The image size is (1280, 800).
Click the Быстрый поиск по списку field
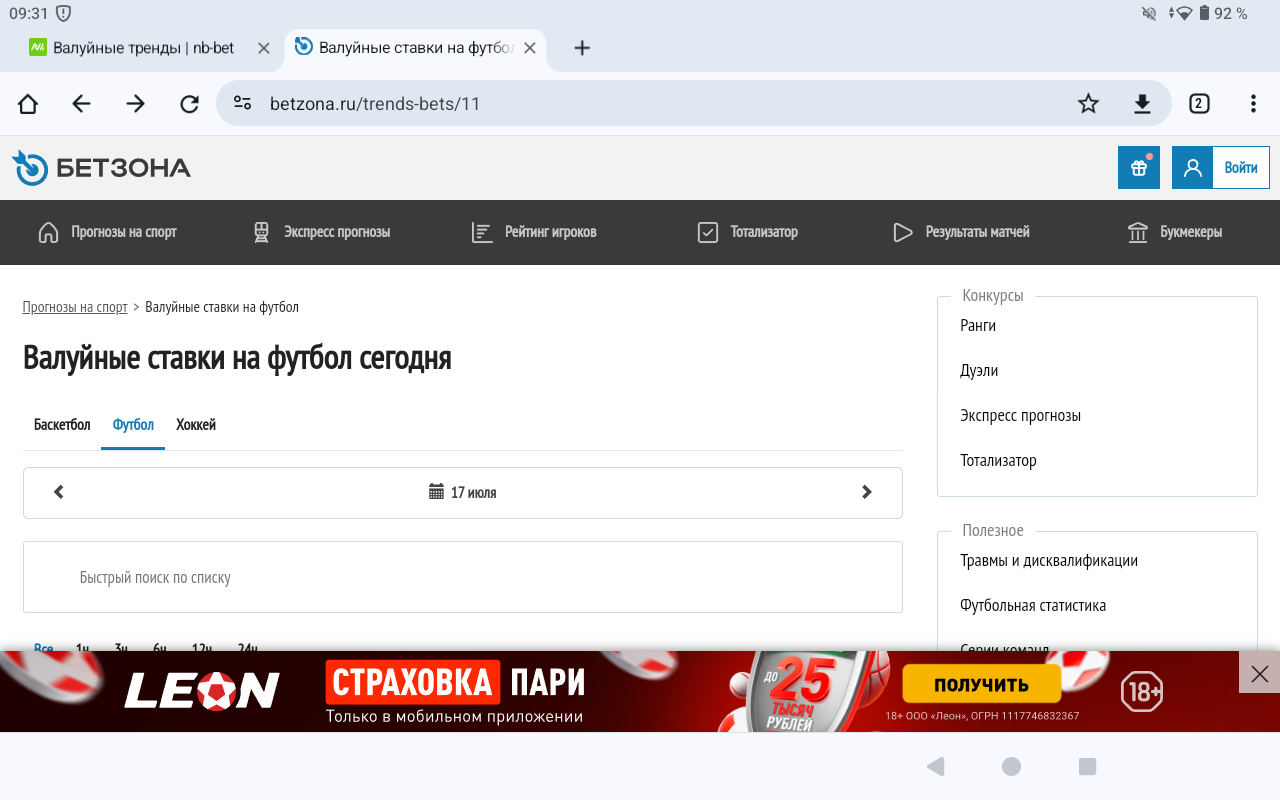click(x=462, y=577)
